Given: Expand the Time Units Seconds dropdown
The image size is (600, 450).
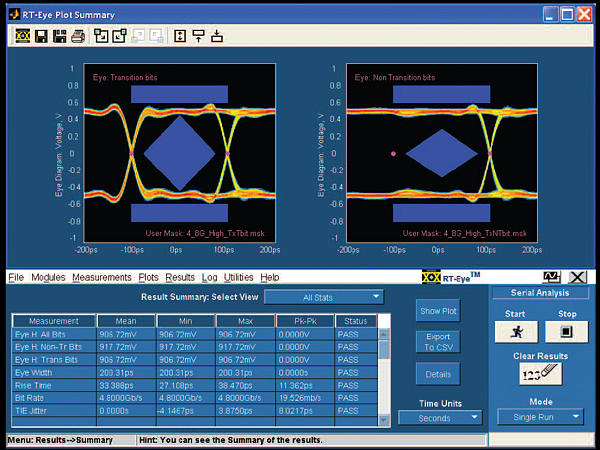Looking at the screenshot, I should [439, 417].
